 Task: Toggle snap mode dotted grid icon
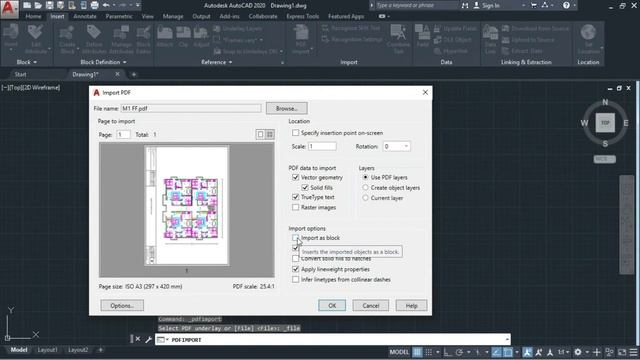(429, 352)
